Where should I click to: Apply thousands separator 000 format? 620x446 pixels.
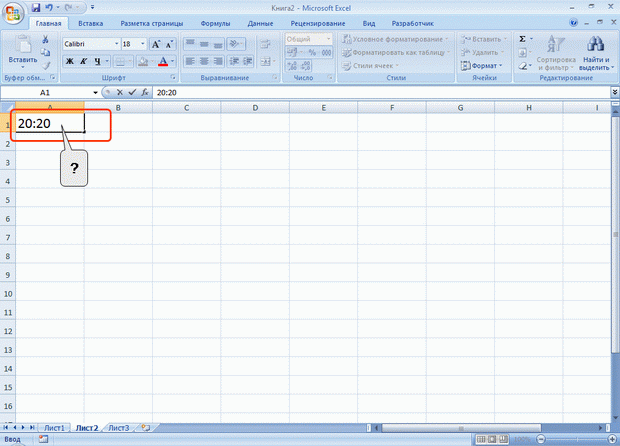click(x=326, y=53)
